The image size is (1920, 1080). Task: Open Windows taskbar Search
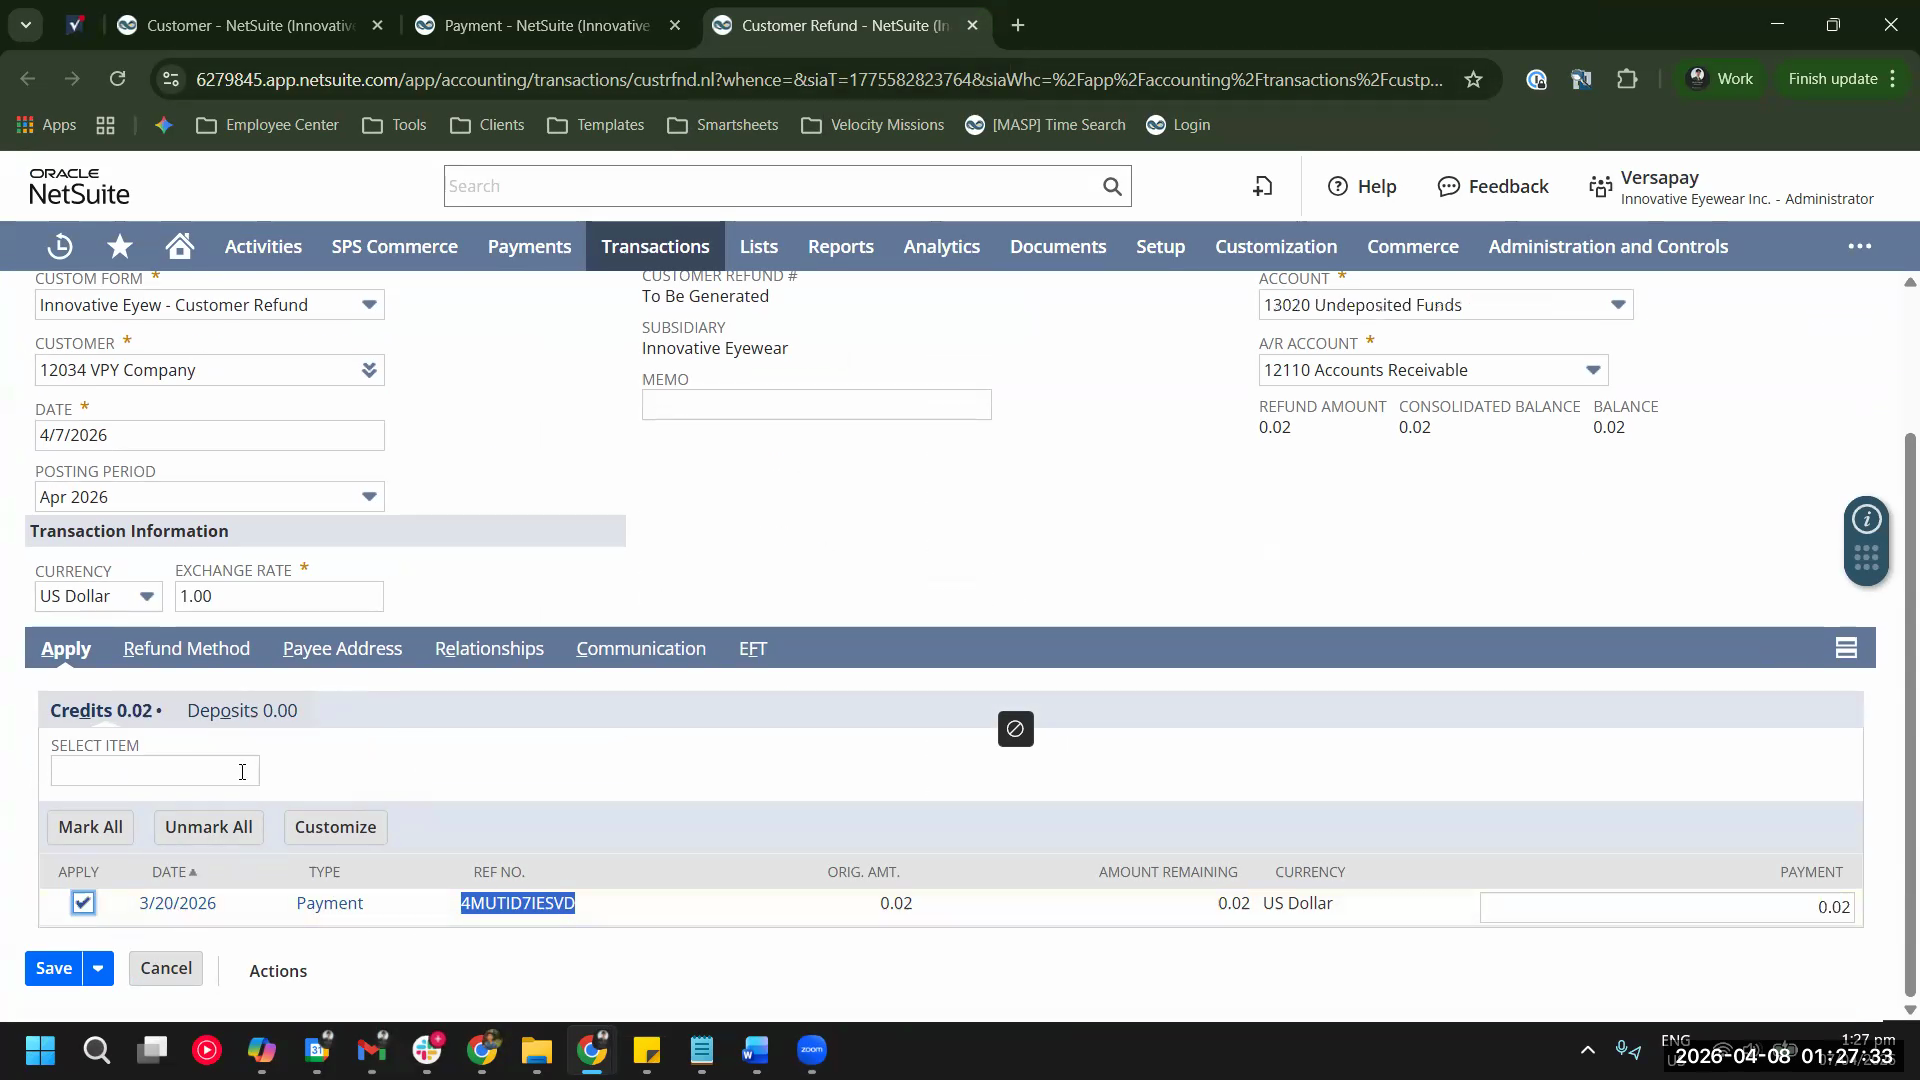[x=96, y=1050]
